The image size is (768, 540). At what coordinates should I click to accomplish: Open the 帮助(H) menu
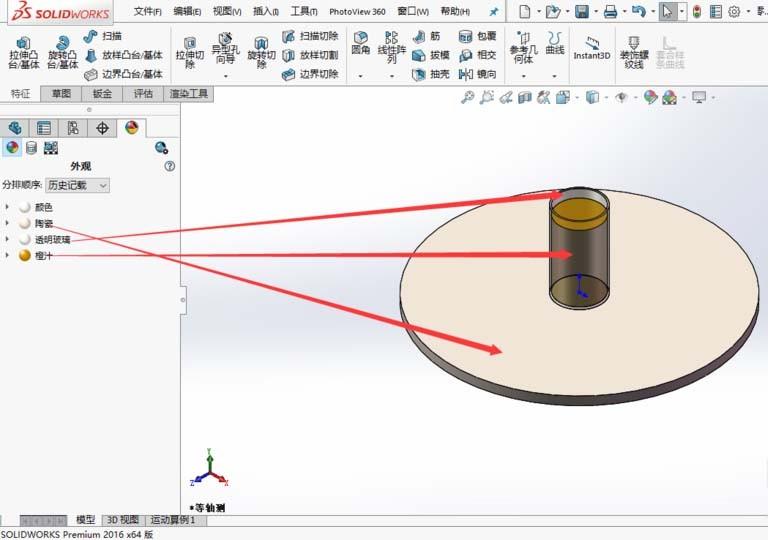click(455, 11)
